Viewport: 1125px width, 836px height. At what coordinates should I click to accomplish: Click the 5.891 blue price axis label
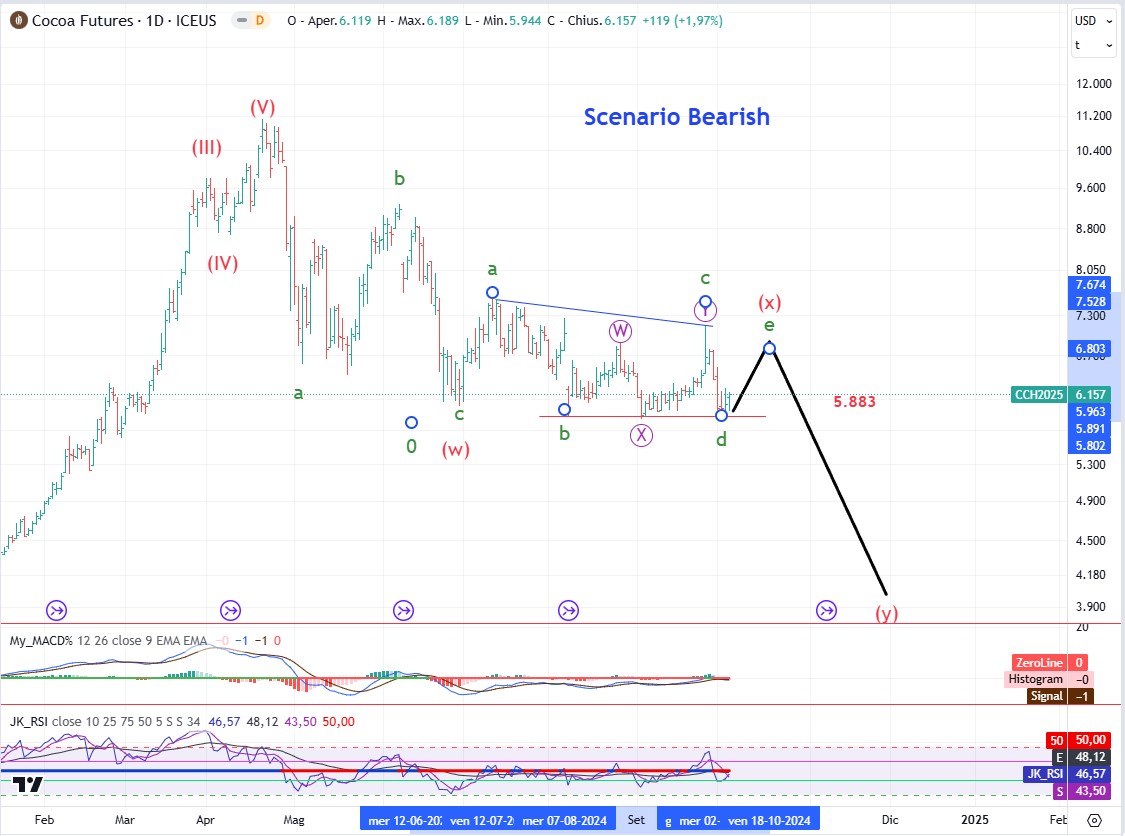(1090, 428)
